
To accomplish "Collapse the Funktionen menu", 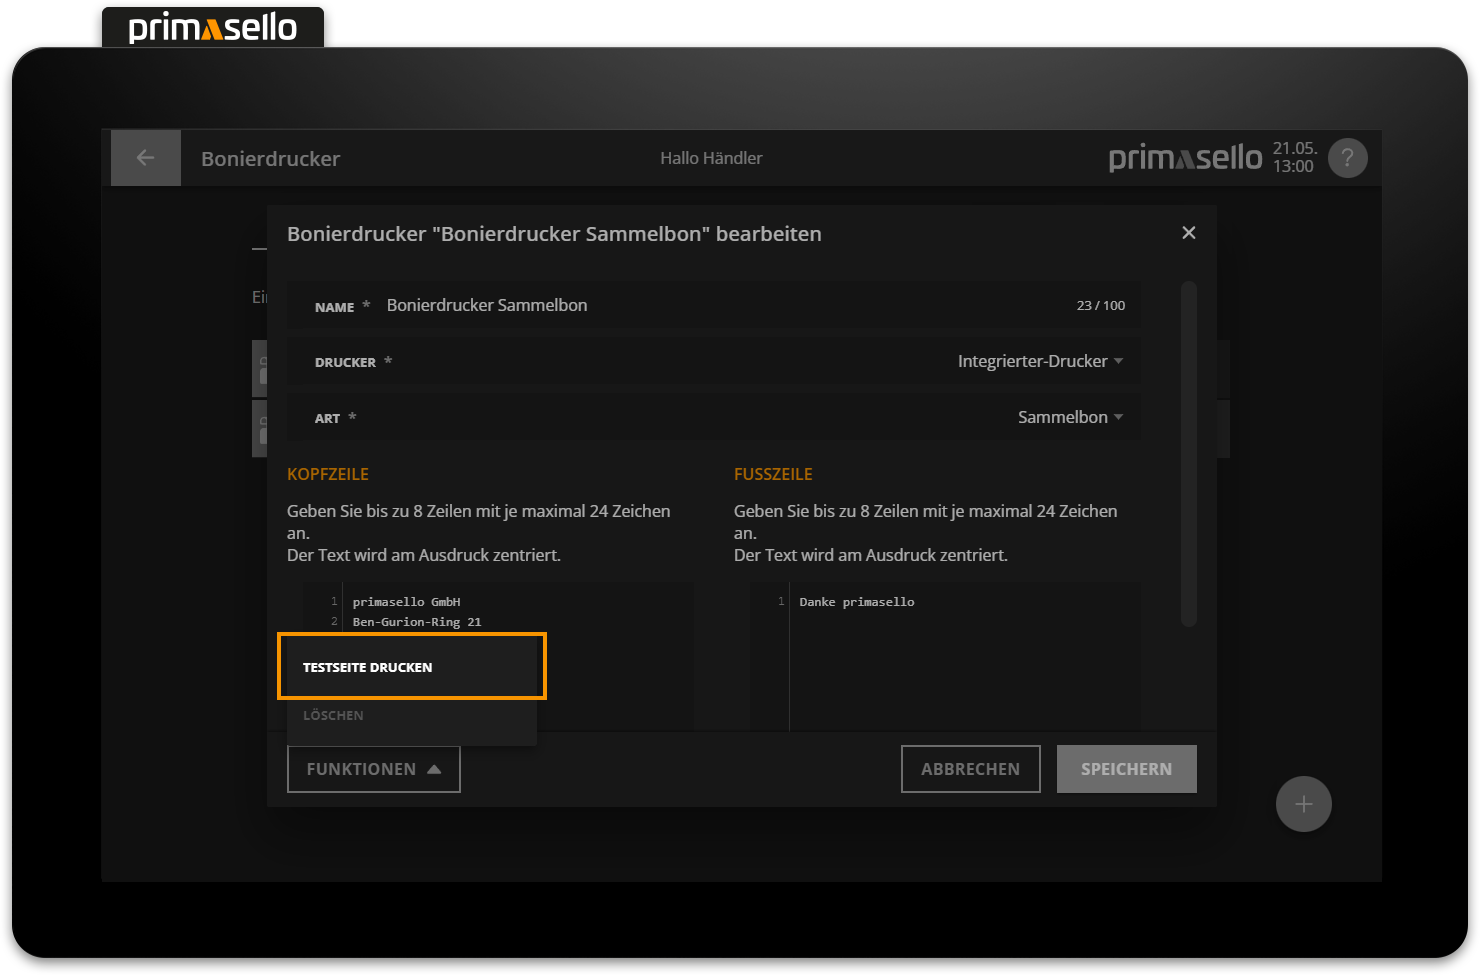I will pos(373,769).
